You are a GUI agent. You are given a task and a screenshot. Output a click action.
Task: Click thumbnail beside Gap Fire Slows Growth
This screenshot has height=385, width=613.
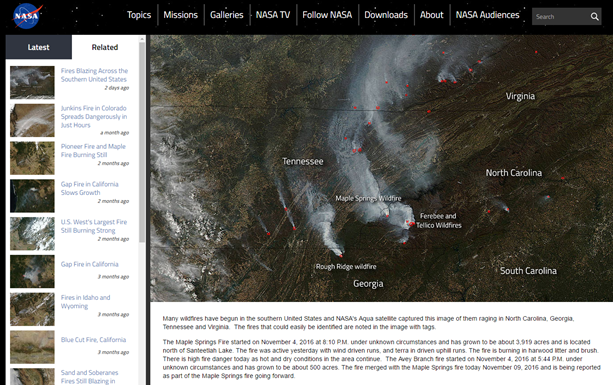coord(32,196)
